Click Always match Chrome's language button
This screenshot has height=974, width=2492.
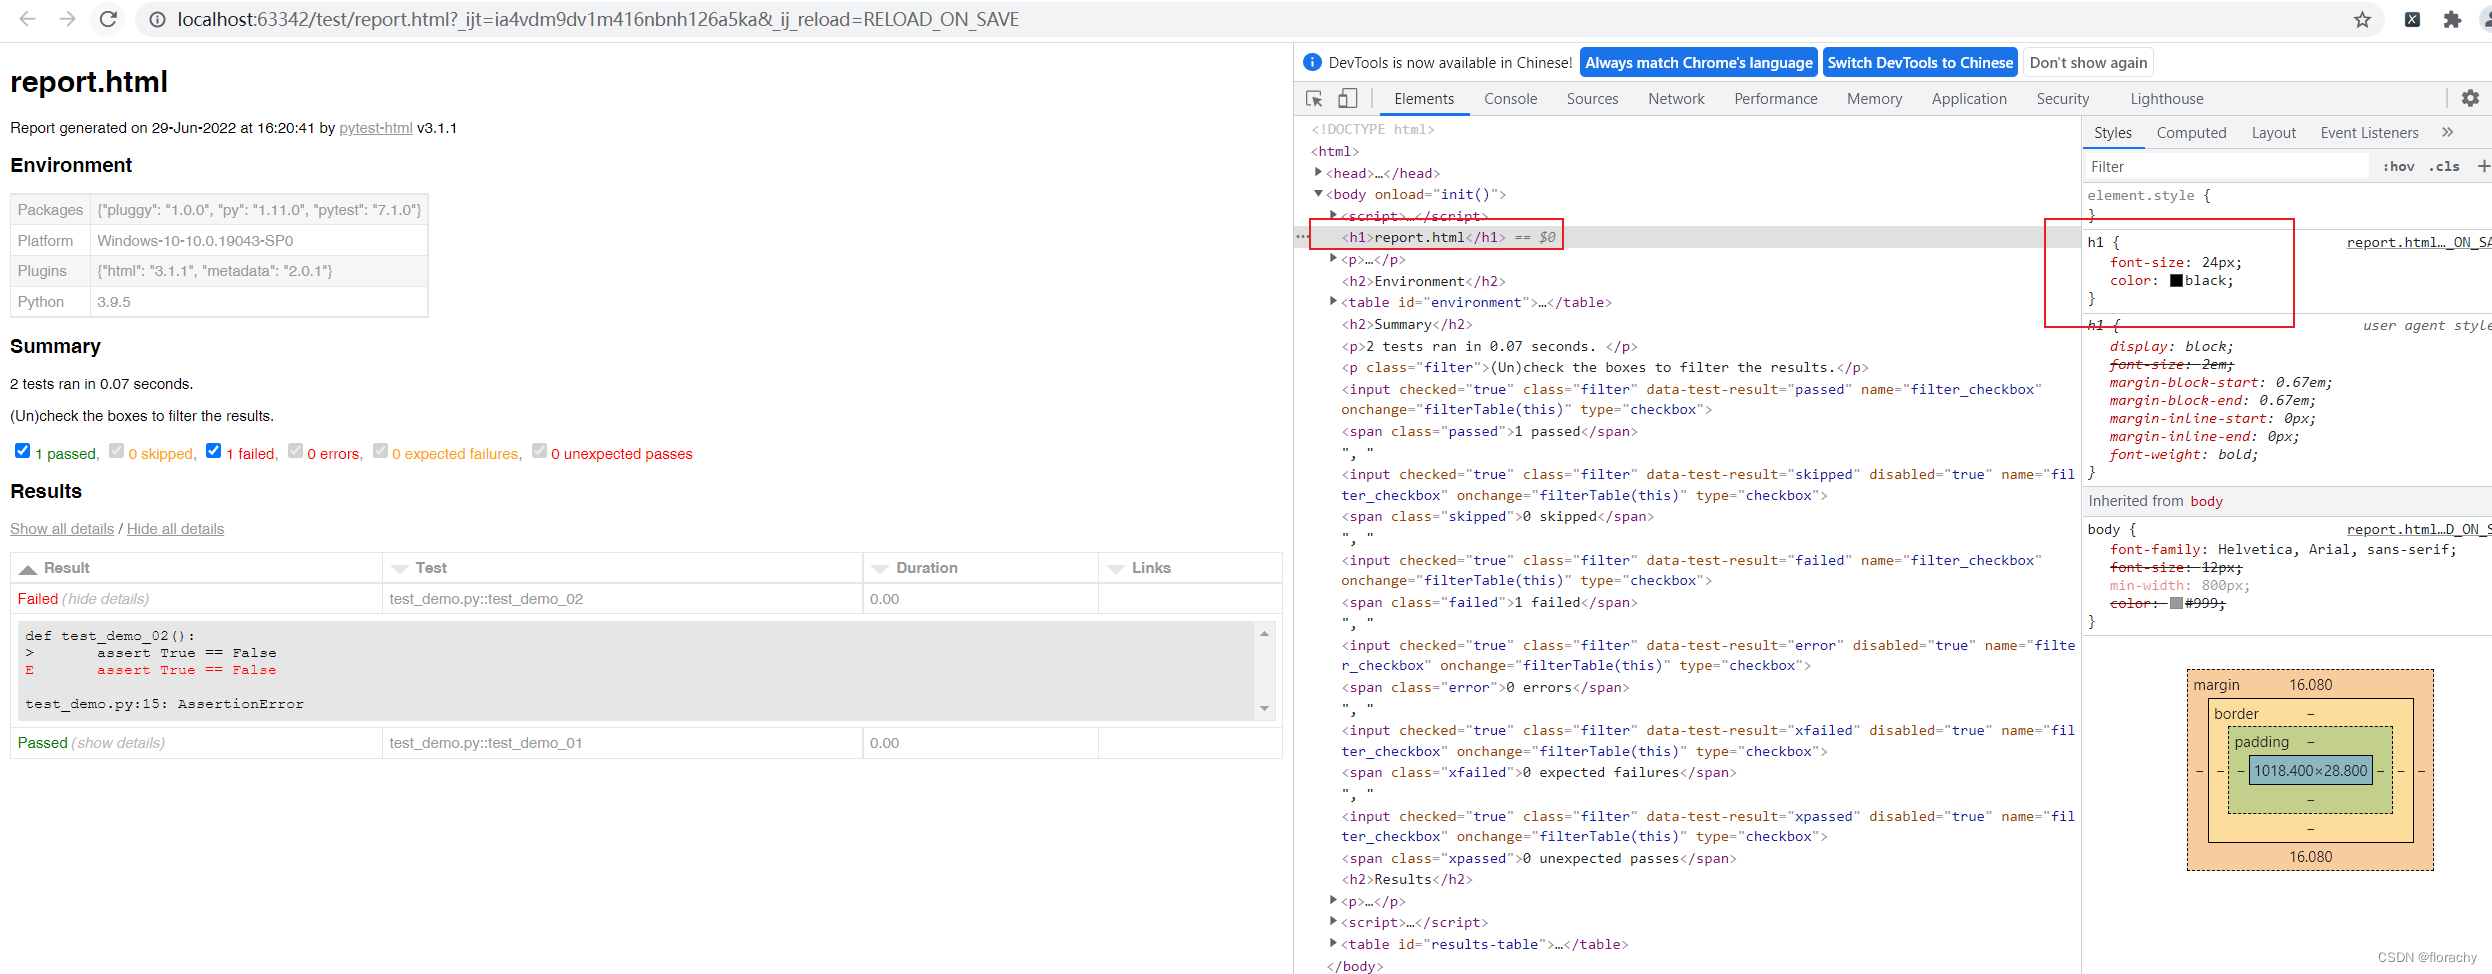coord(1698,62)
